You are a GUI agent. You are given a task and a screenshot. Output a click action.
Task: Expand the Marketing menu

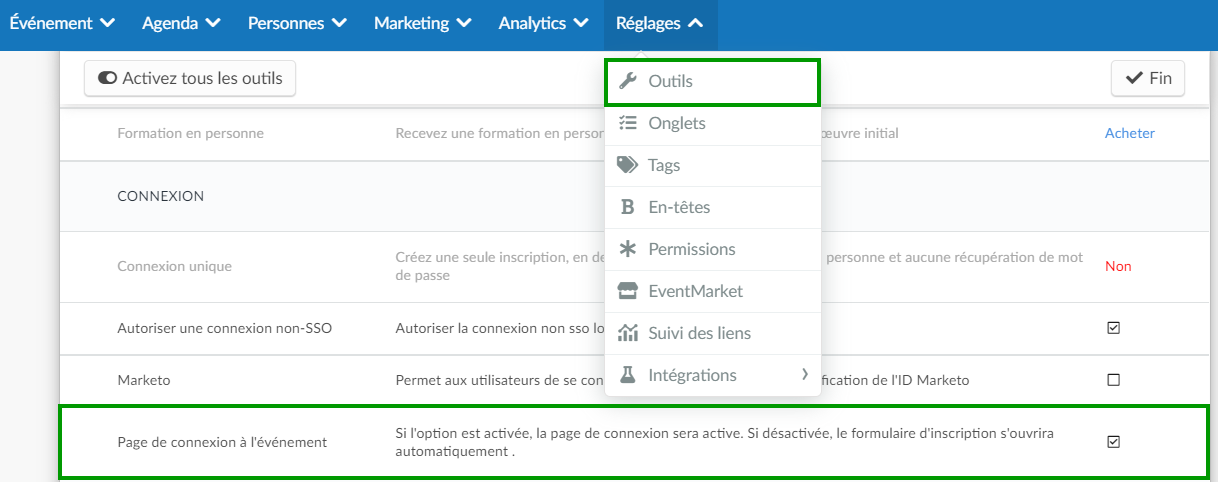point(423,23)
